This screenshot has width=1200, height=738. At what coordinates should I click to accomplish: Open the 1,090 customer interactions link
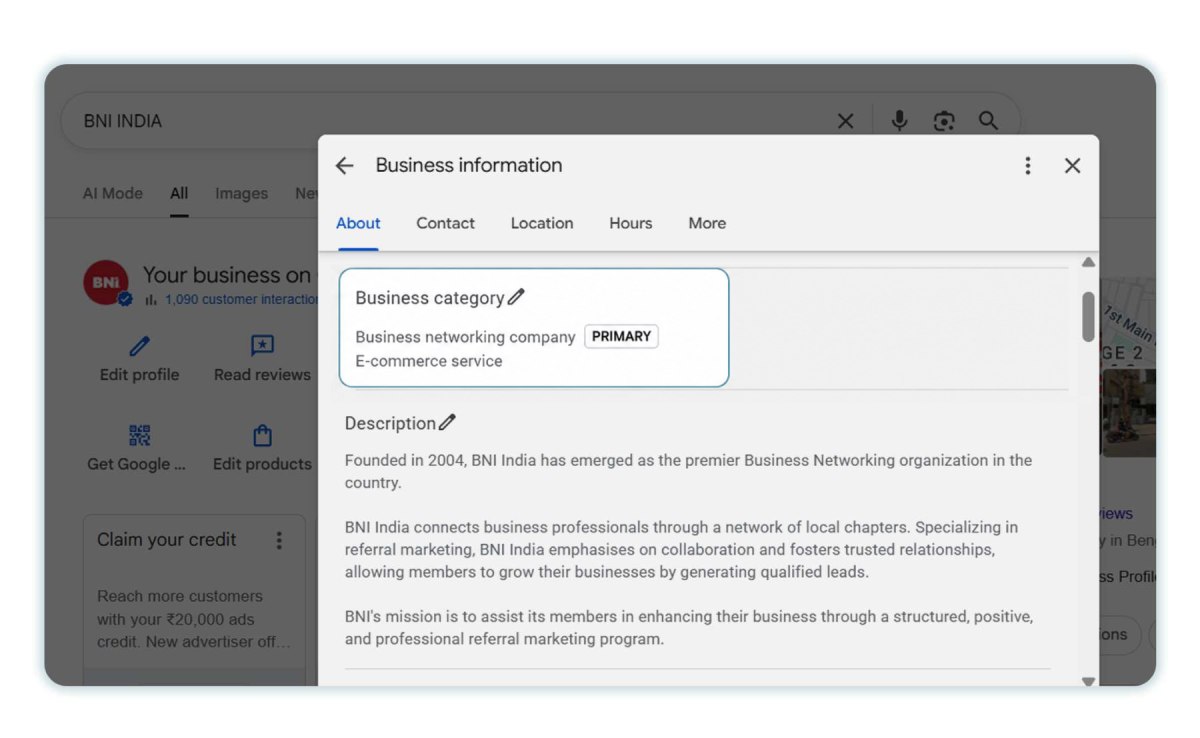pos(241,299)
